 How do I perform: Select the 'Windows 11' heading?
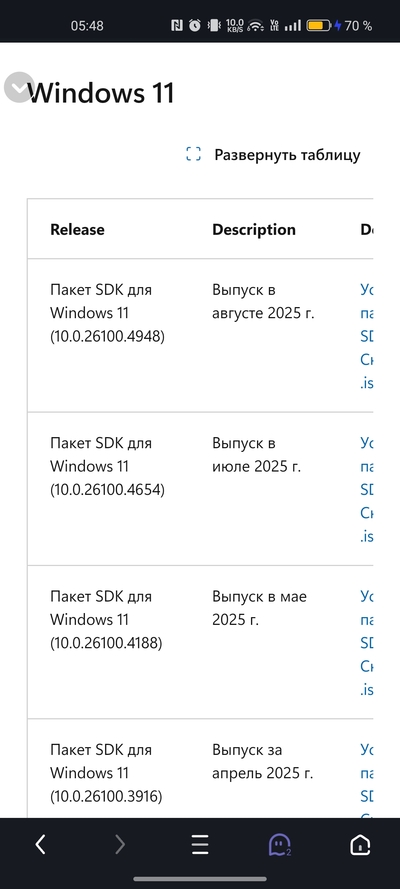(101, 93)
